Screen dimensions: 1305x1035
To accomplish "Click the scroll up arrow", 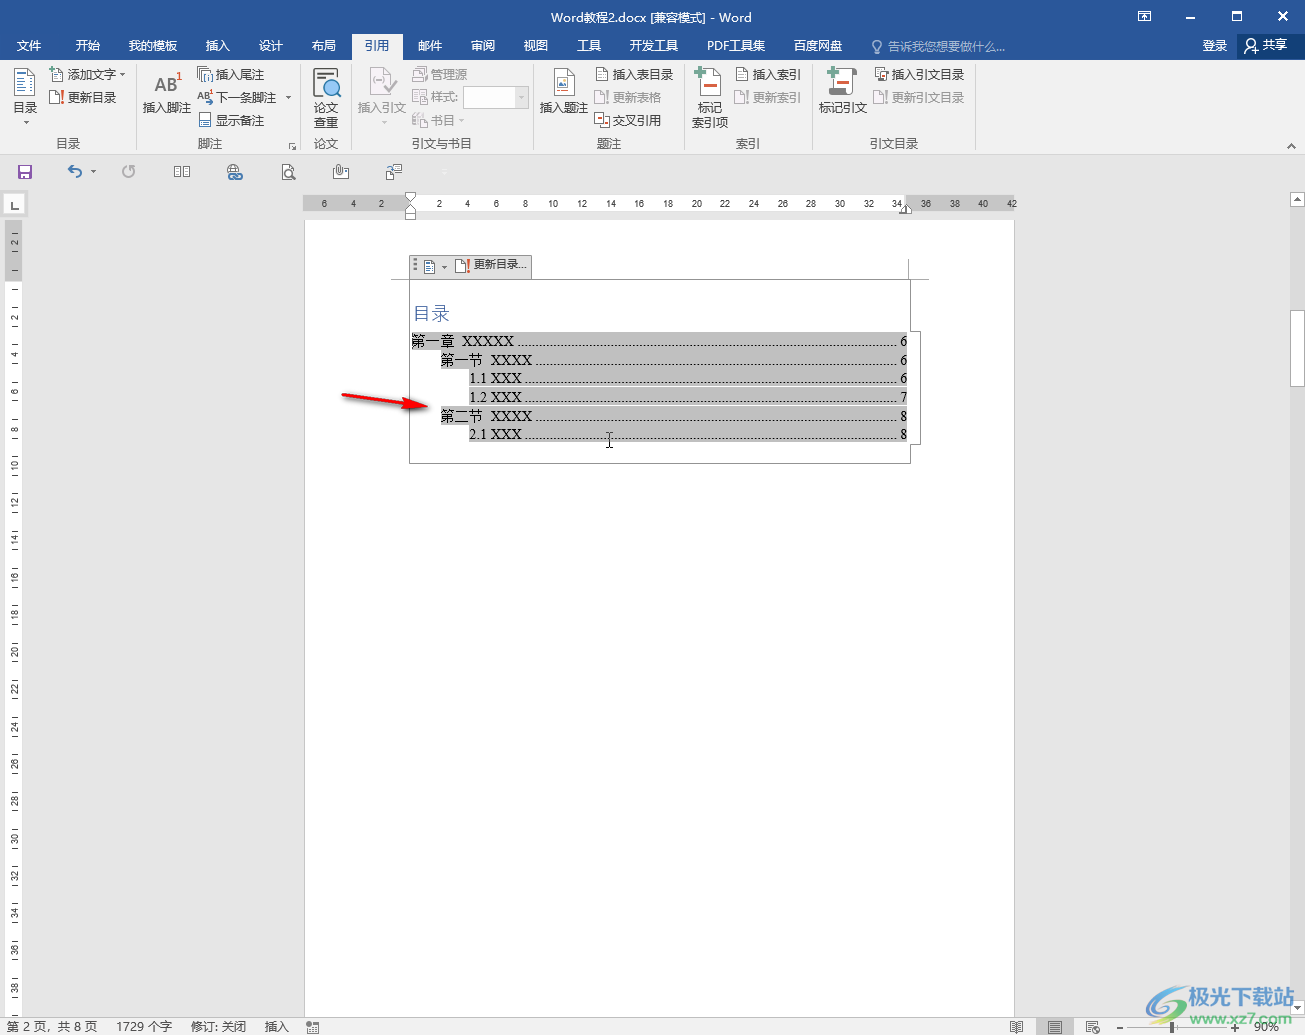I will tap(1297, 200).
